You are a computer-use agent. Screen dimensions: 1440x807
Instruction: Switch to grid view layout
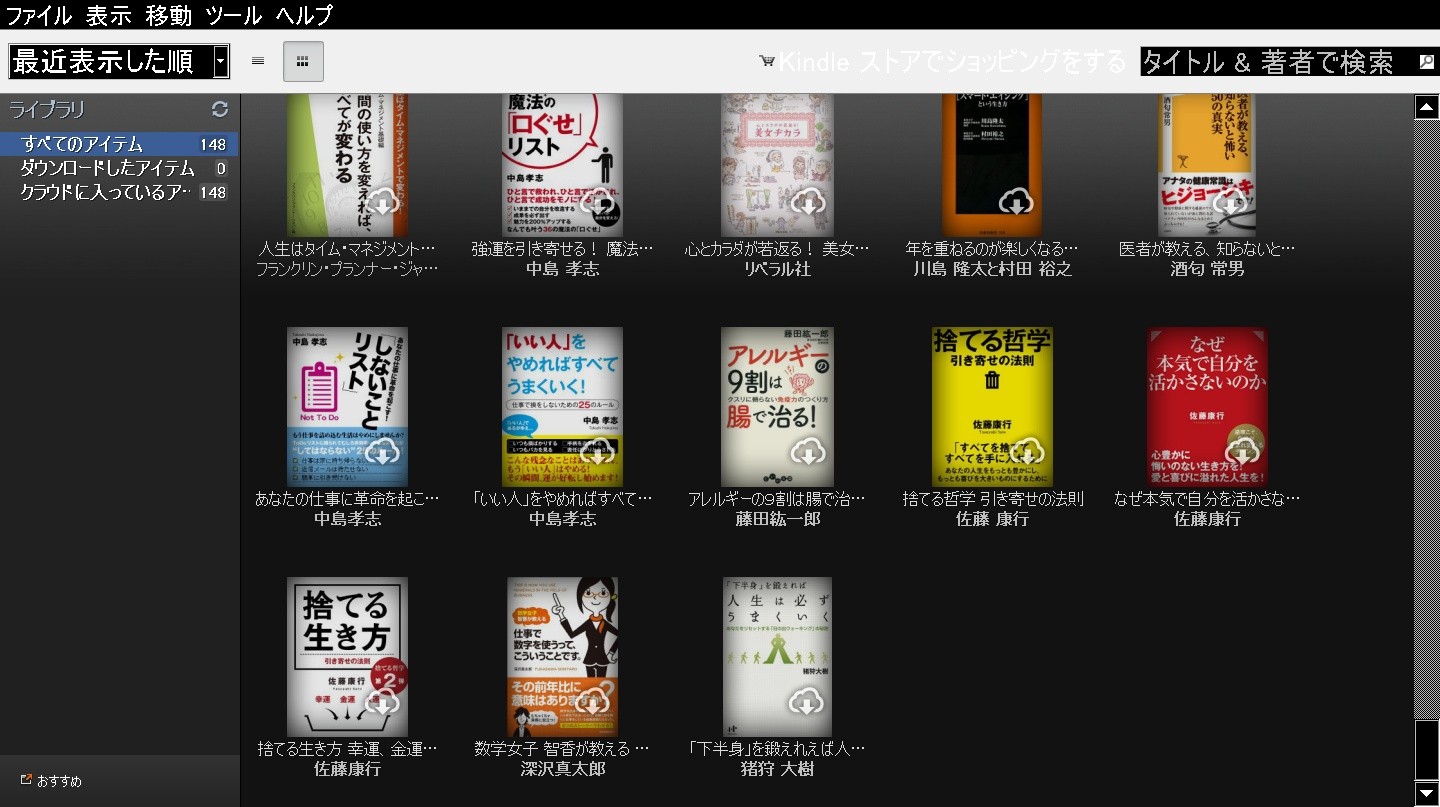pos(303,61)
